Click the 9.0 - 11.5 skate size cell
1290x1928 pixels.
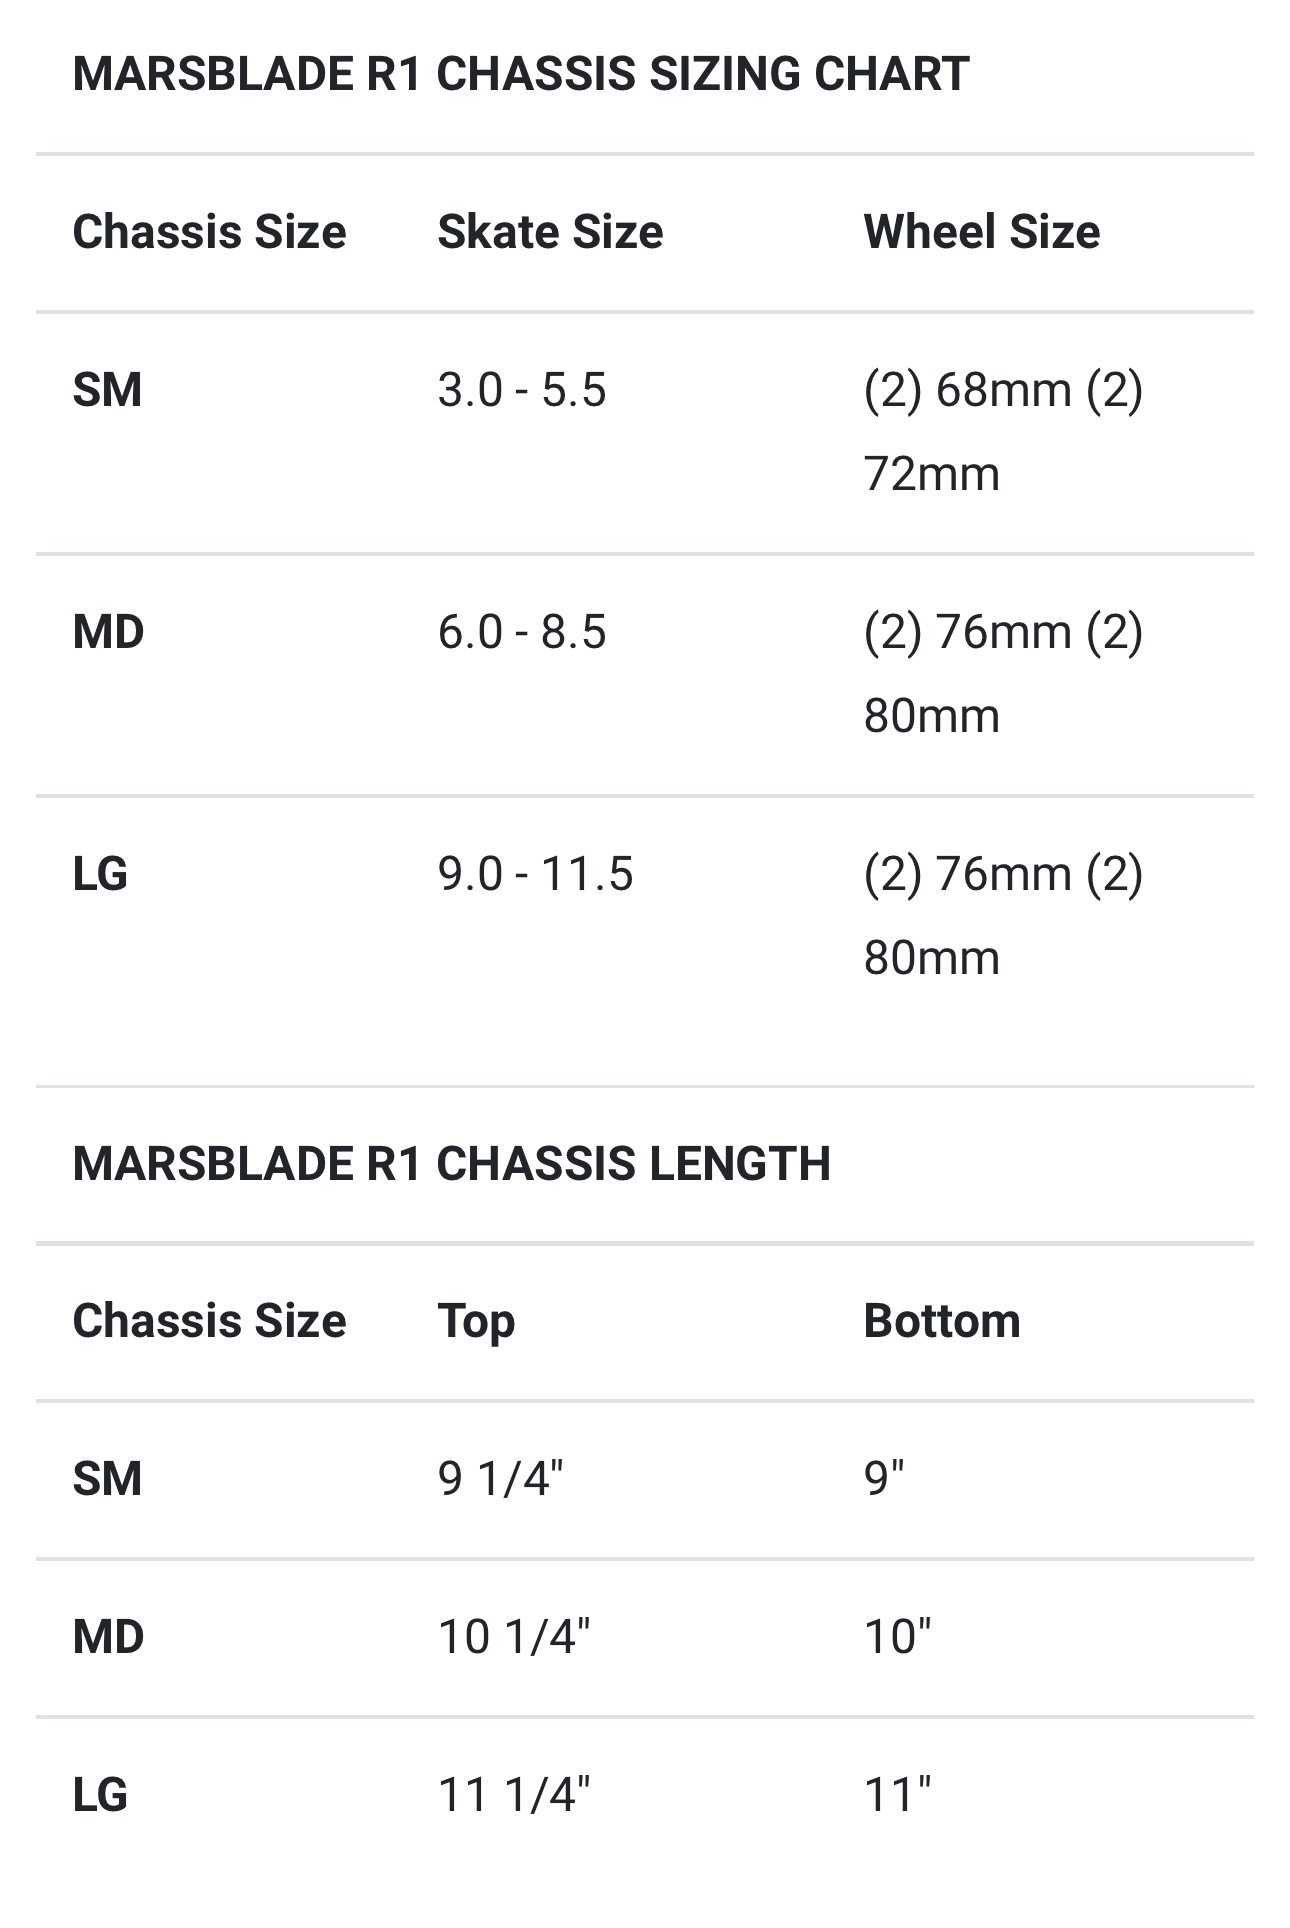(x=535, y=874)
